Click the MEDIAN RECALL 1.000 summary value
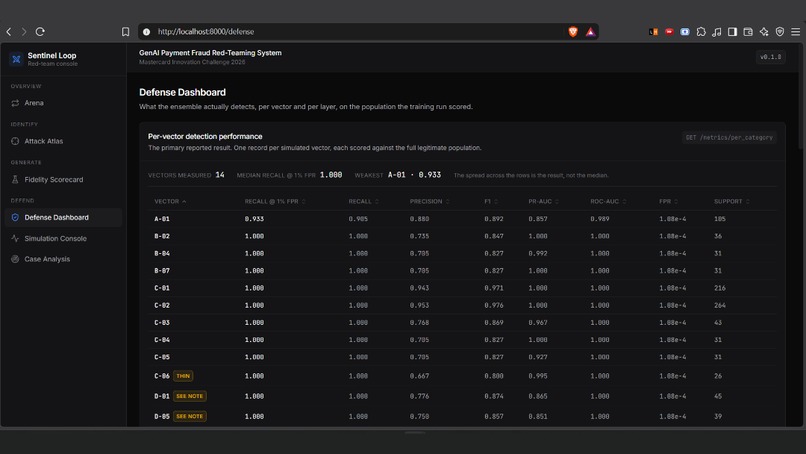The height and width of the screenshot is (454, 806). 331,175
